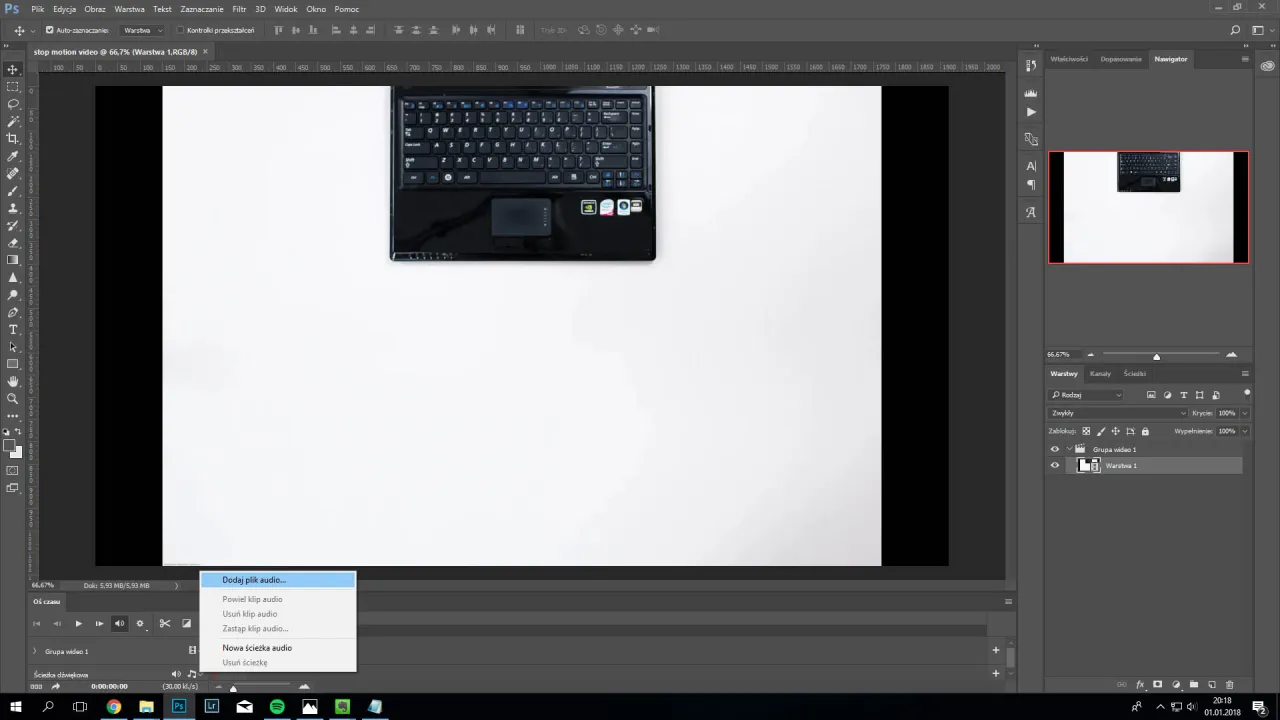Close the stop motion video document tab
Image resolution: width=1280 pixels, height=720 pixels.
[x=205, y=50]
